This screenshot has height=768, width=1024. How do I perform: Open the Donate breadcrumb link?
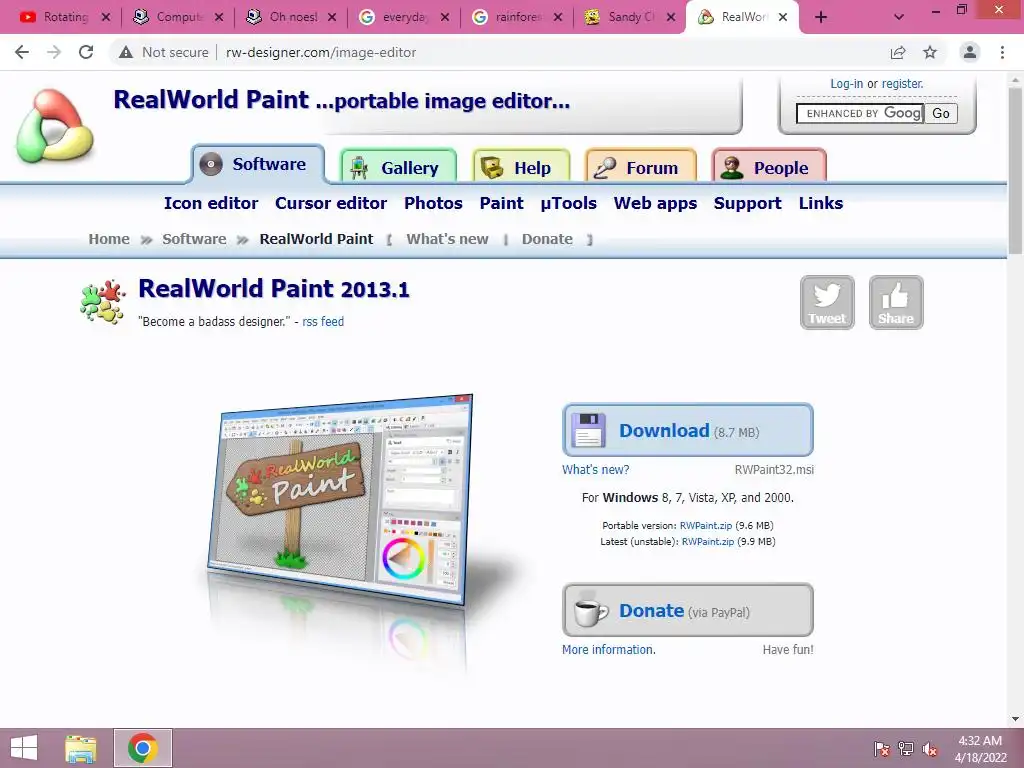[547, 239]
